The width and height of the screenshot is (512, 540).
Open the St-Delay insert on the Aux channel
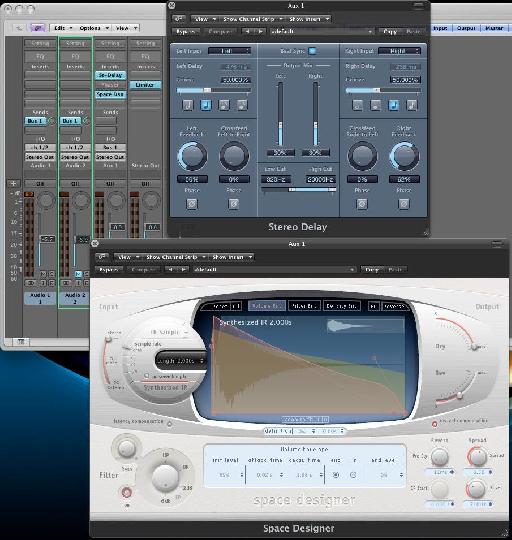(110, 75)
